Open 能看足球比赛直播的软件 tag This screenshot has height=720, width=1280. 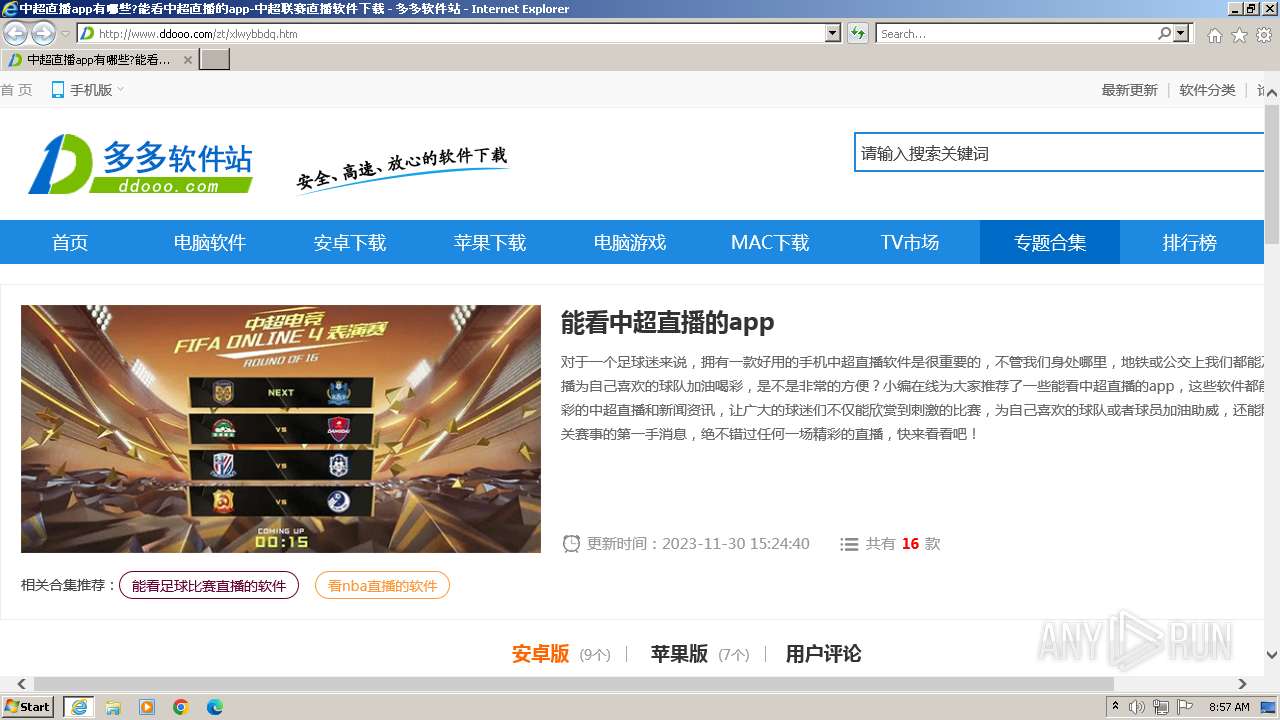point(209,585)
